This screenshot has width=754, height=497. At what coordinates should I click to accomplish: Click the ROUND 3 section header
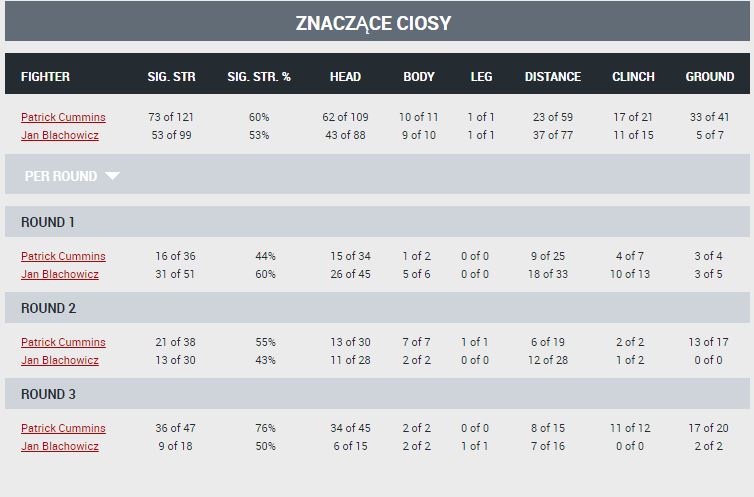click(x=377, y=394)
